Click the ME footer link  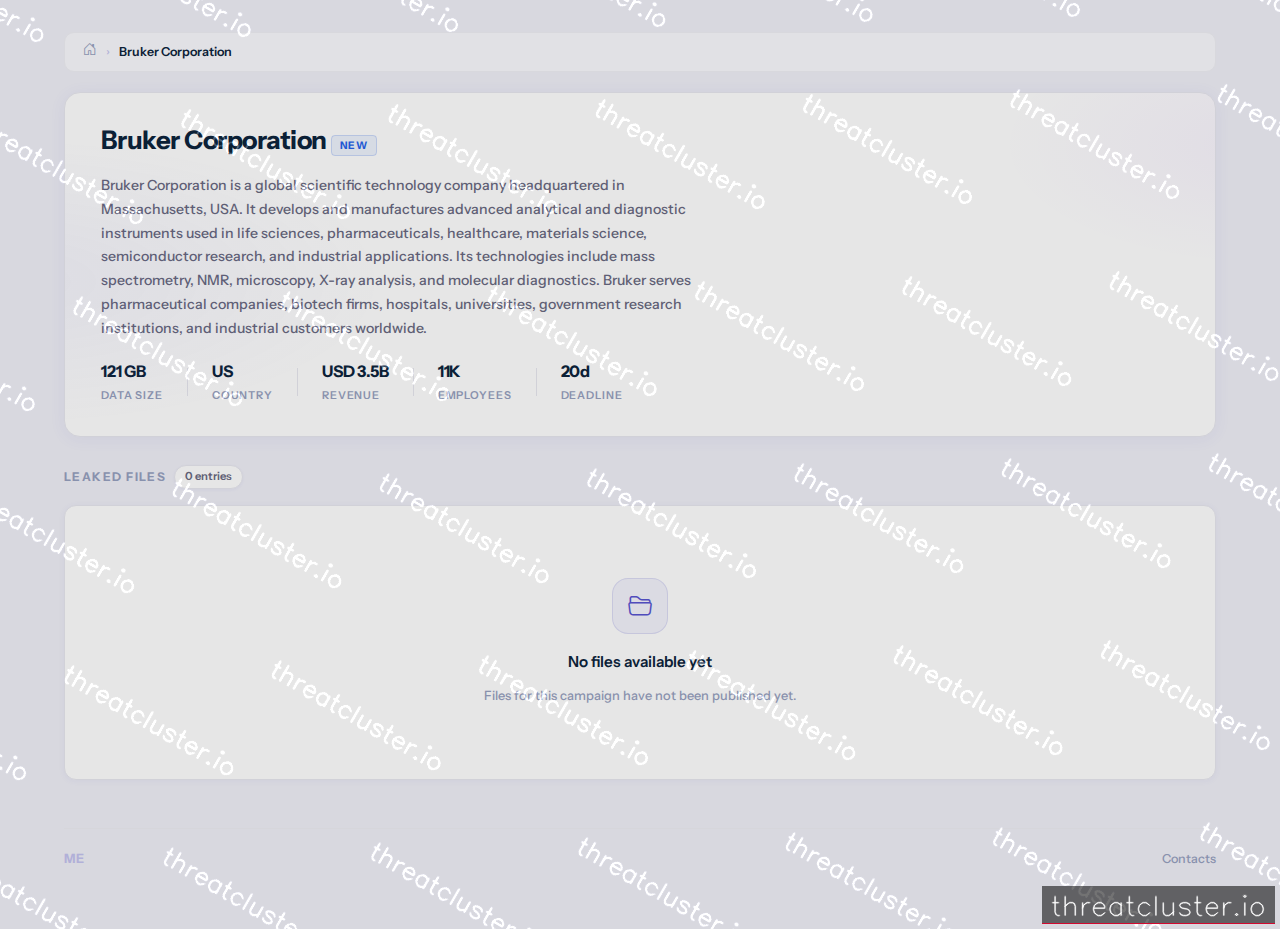(x=74, y=859)
